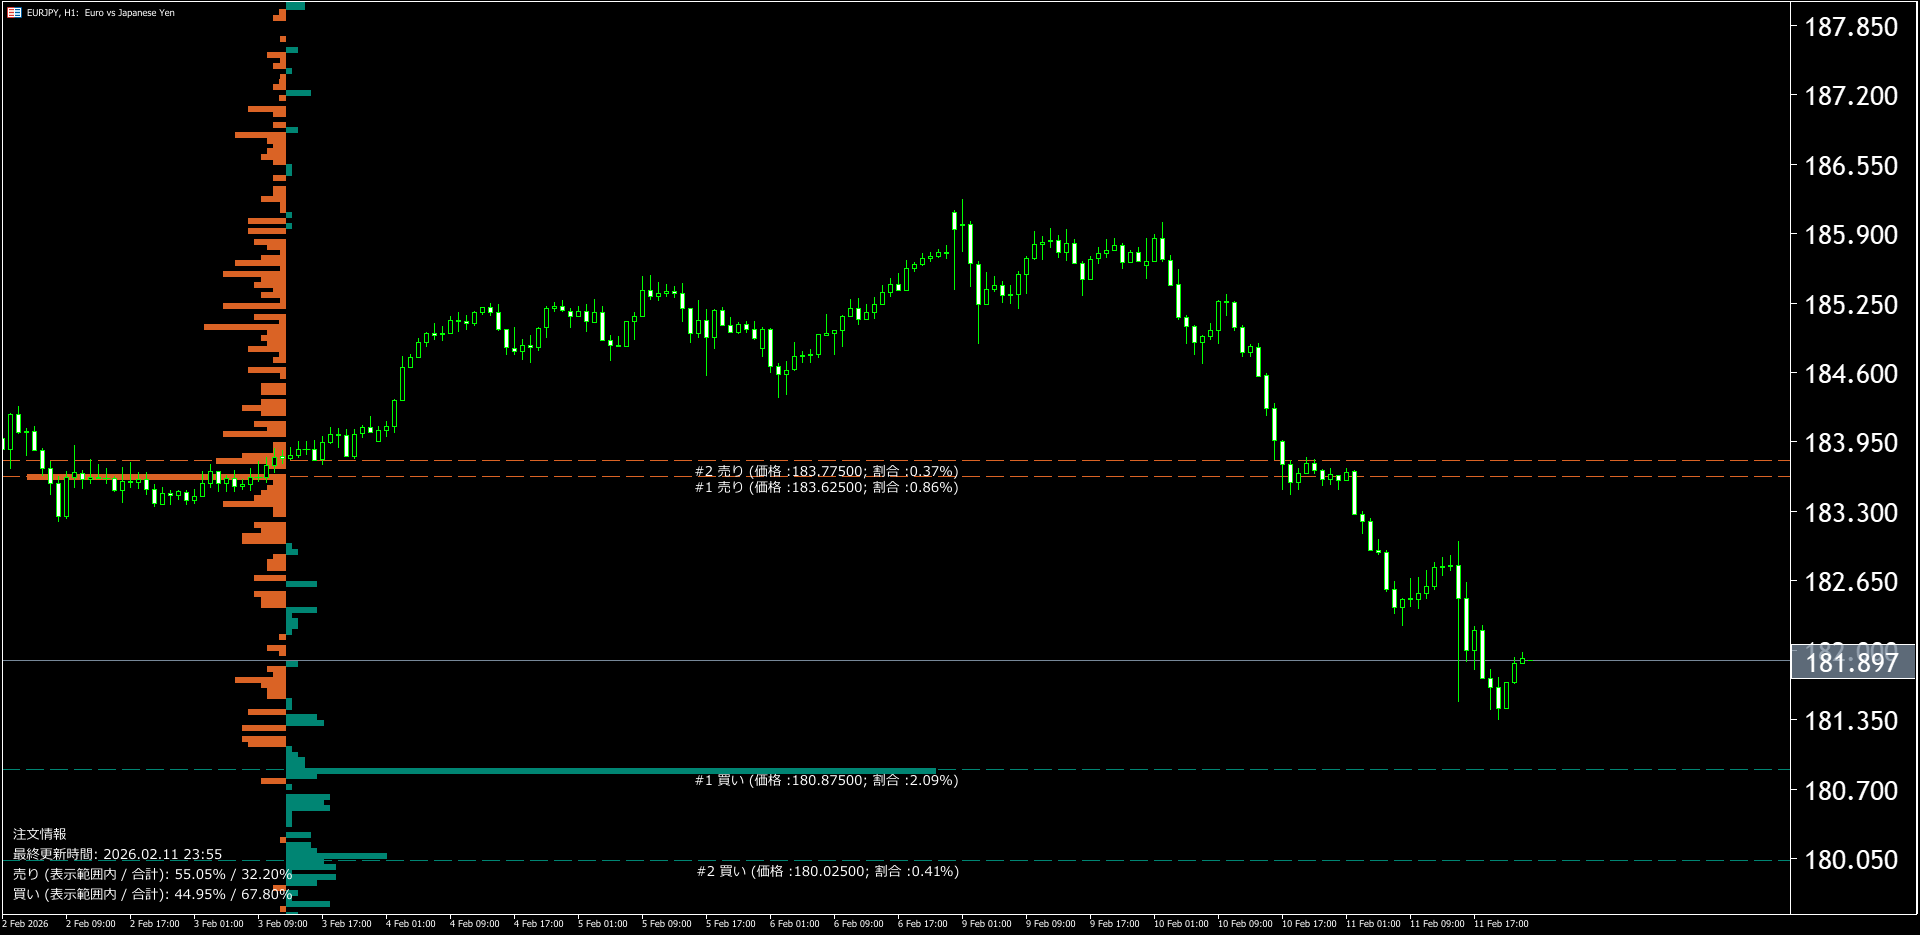Click the "5 Feb 01:00" time label
Image resolution: width=1920 pixels, height=935 pixels.
click(x=602, y=924)
